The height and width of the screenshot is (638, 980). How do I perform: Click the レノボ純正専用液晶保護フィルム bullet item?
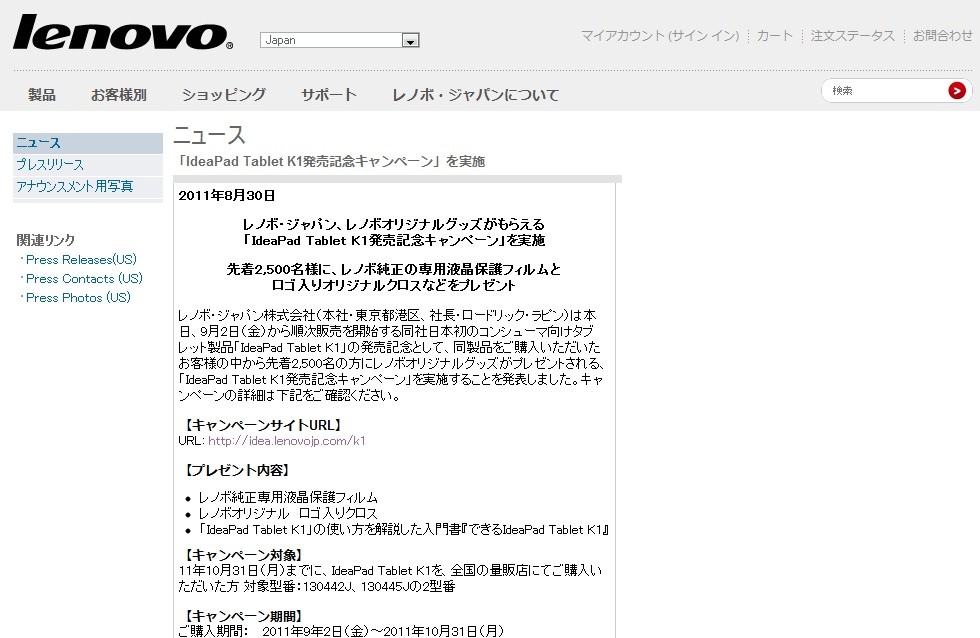point(288,497)
